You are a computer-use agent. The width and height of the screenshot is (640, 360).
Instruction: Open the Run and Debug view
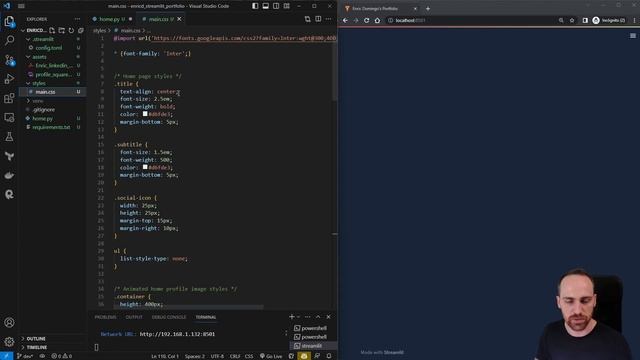coord(9,79)
